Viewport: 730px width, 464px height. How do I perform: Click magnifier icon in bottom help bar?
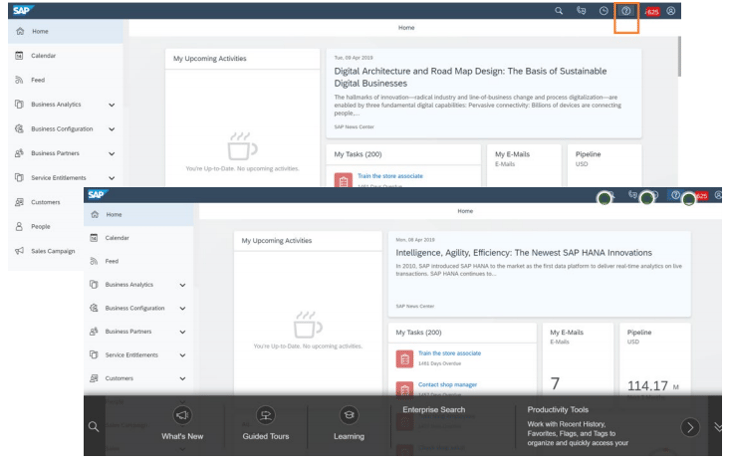point(93,426)
